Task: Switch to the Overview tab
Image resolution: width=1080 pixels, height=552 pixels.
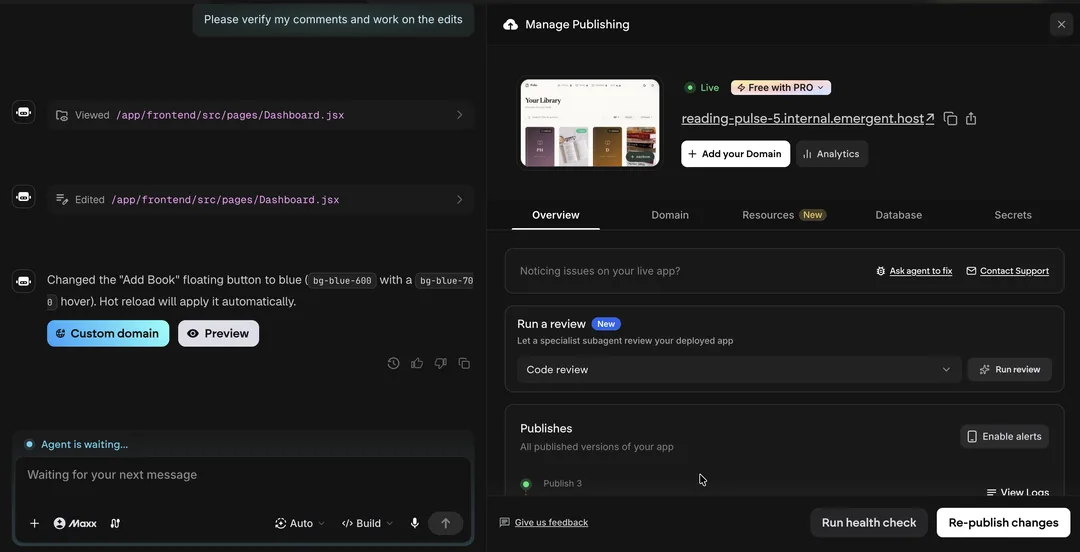Action: pyautogui.click(x=556, y=215)
